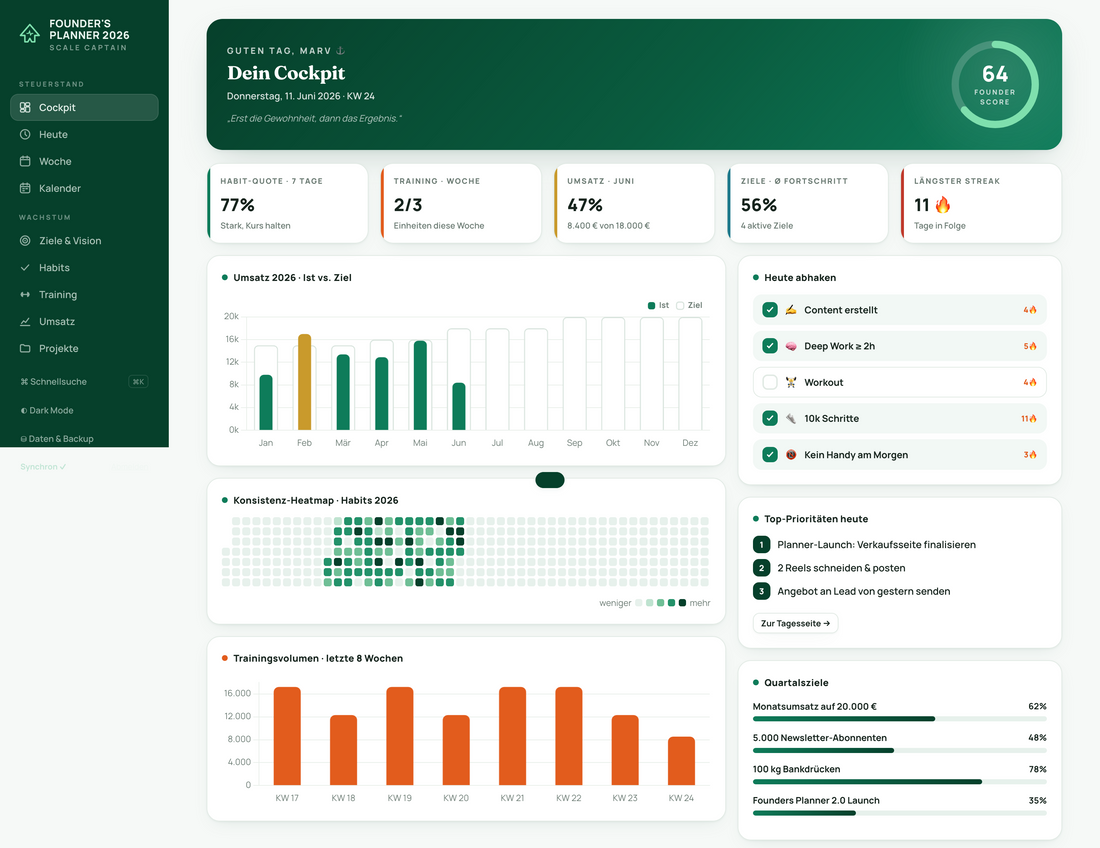Uncheck the Content erstellt habit checkbox
Viewport: 1100px width, 848px height.
770,310
